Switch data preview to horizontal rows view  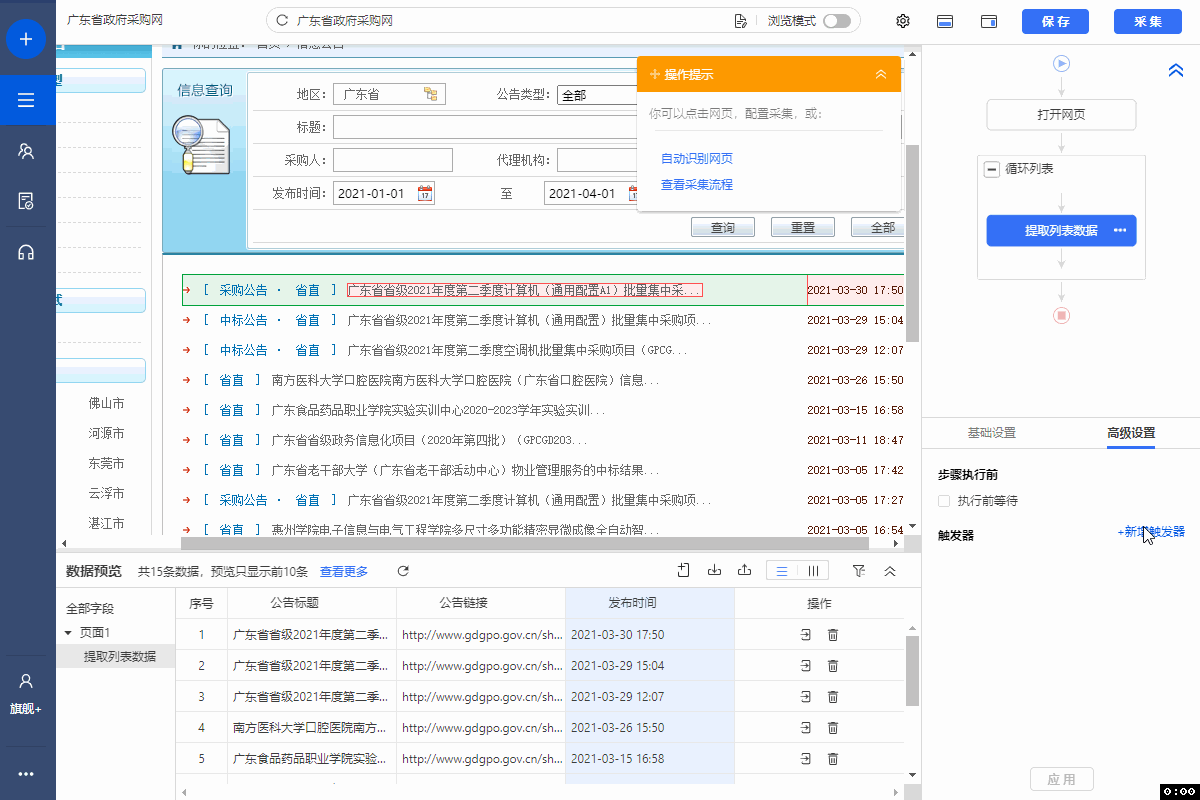[782, 571]
